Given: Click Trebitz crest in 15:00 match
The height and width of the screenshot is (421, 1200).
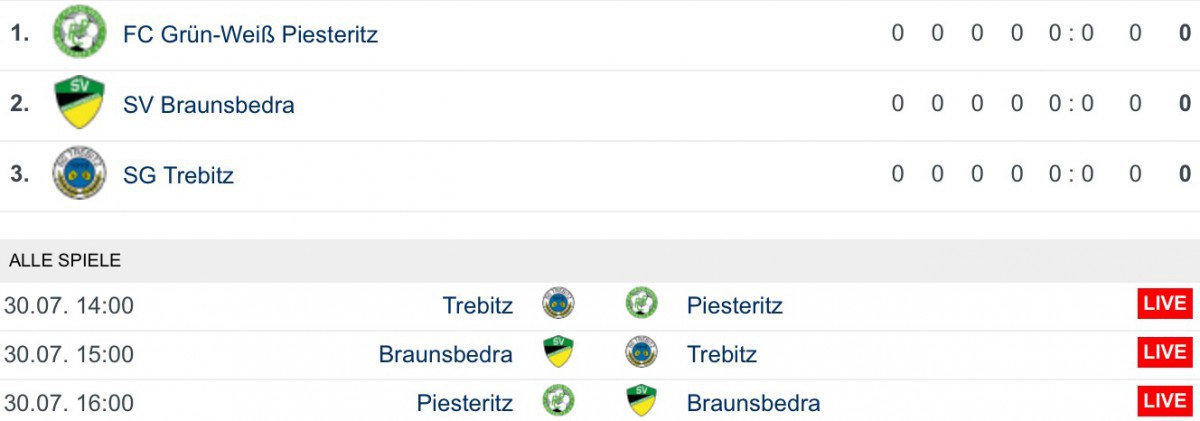Looking at the screenshot, I should click(x=641, y=353).
